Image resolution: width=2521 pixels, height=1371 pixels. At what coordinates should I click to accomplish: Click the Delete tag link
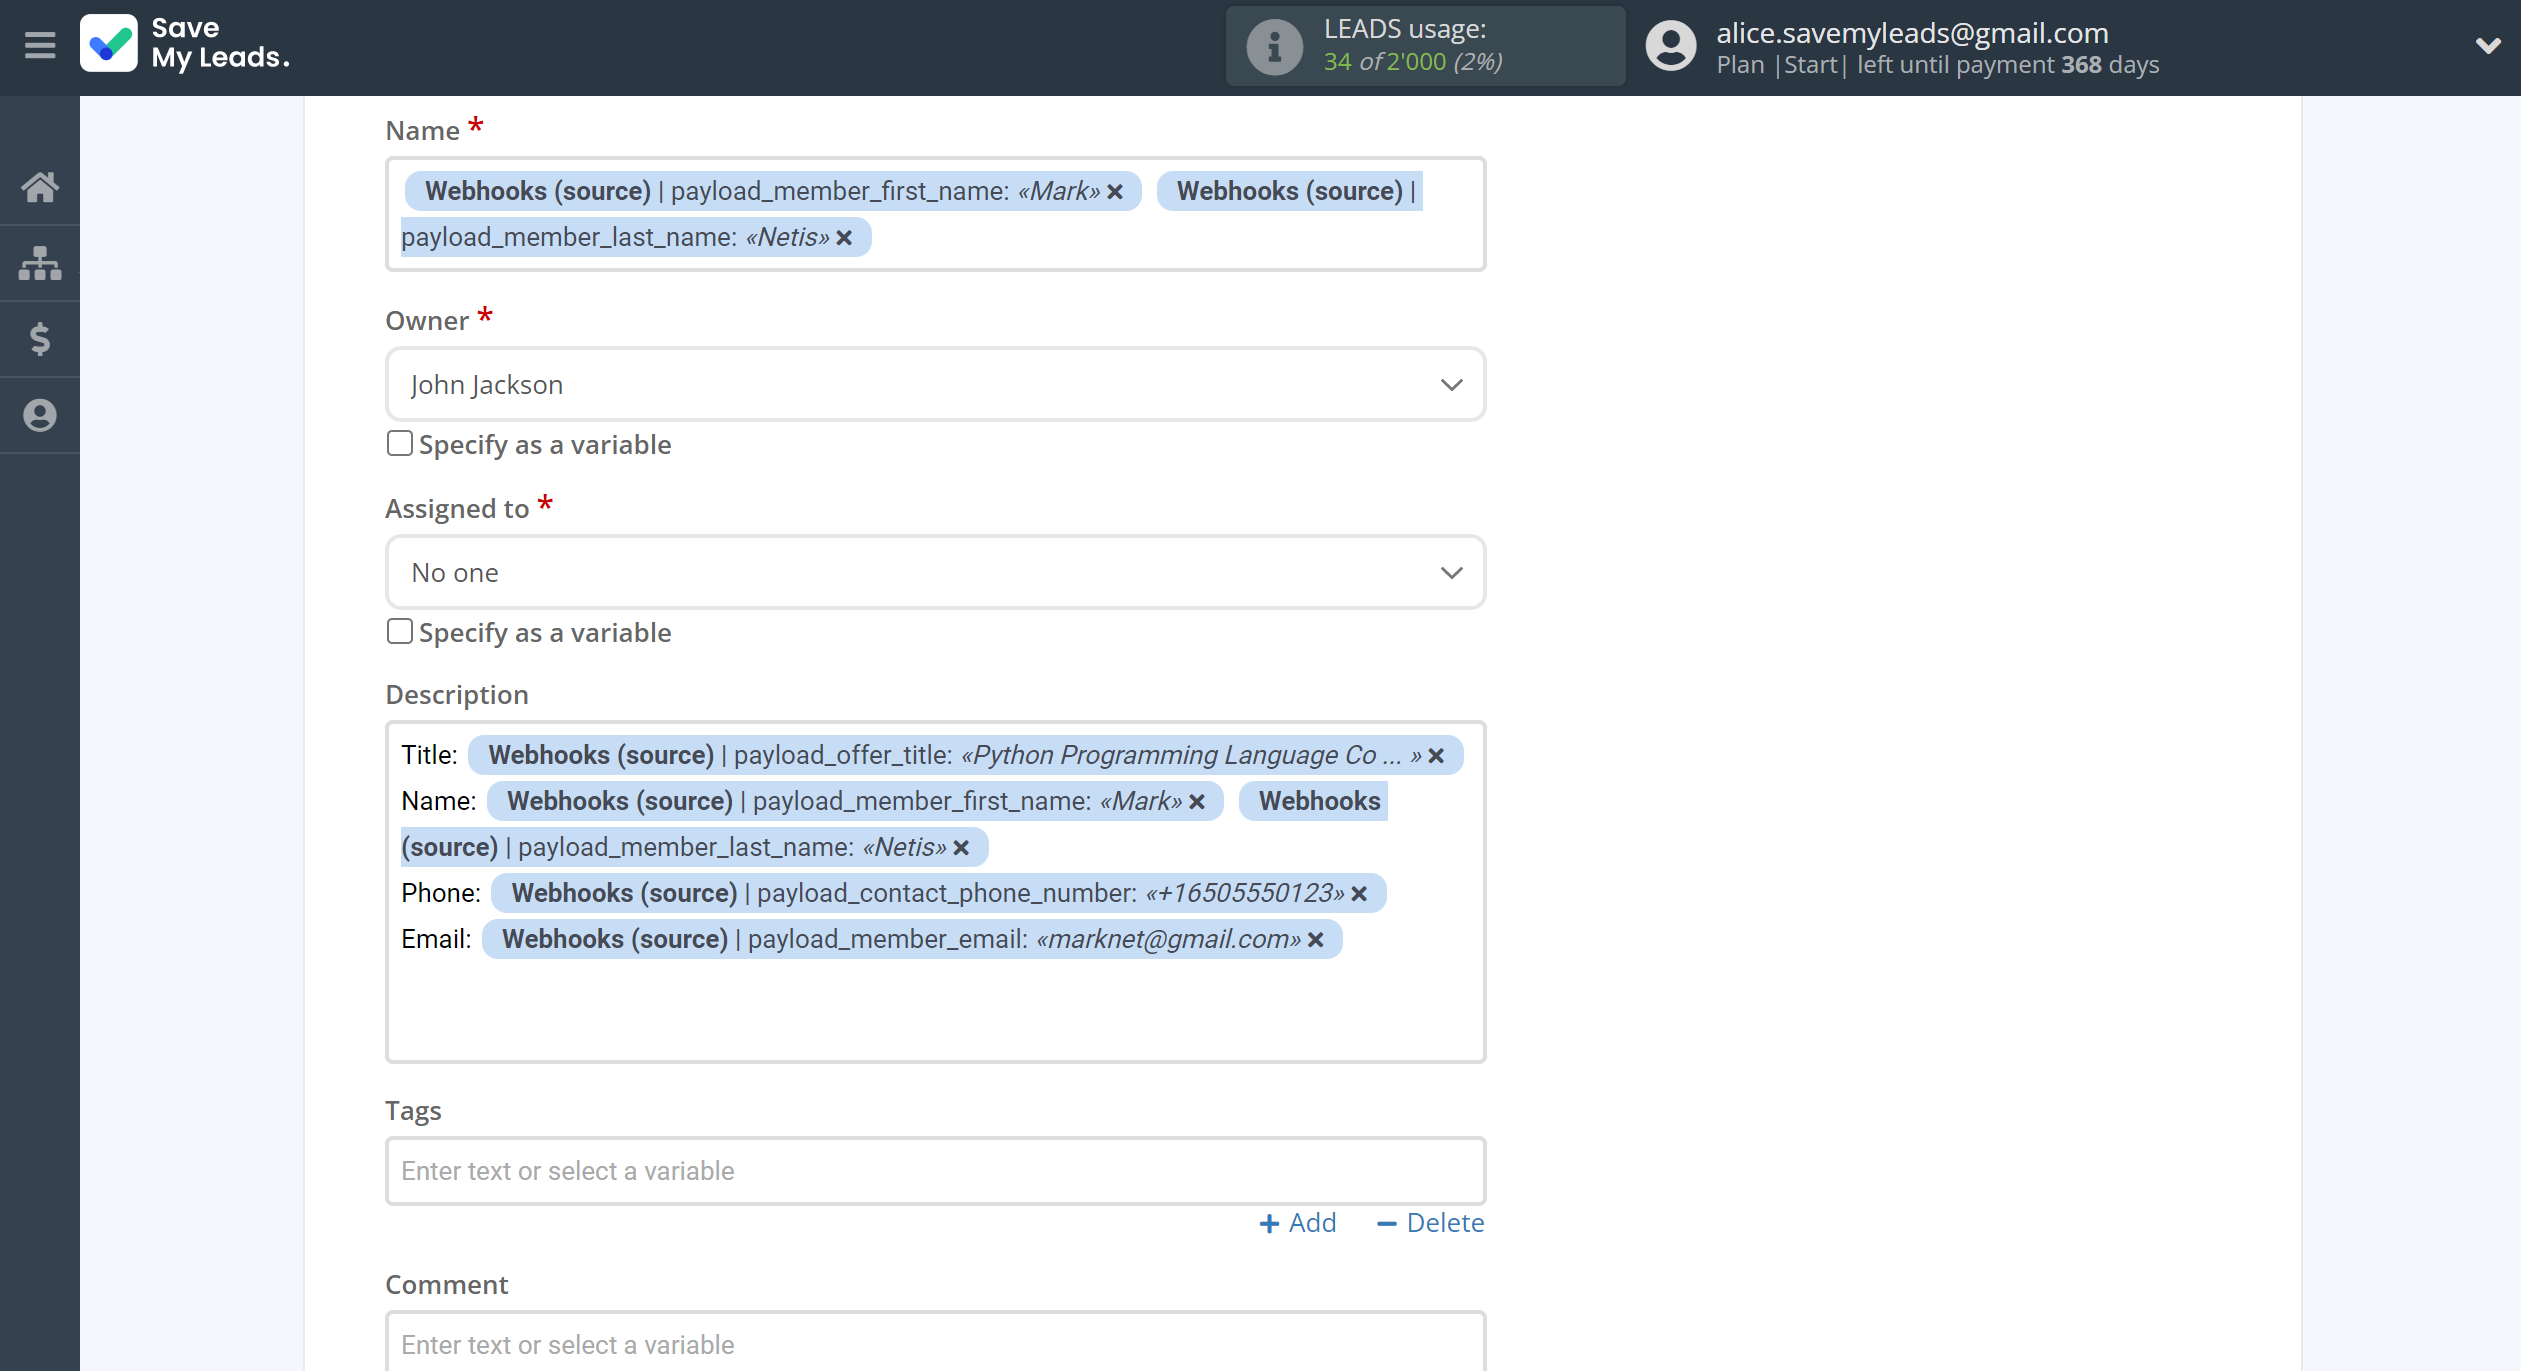pyautogui.click(x=1431, y=1223)
